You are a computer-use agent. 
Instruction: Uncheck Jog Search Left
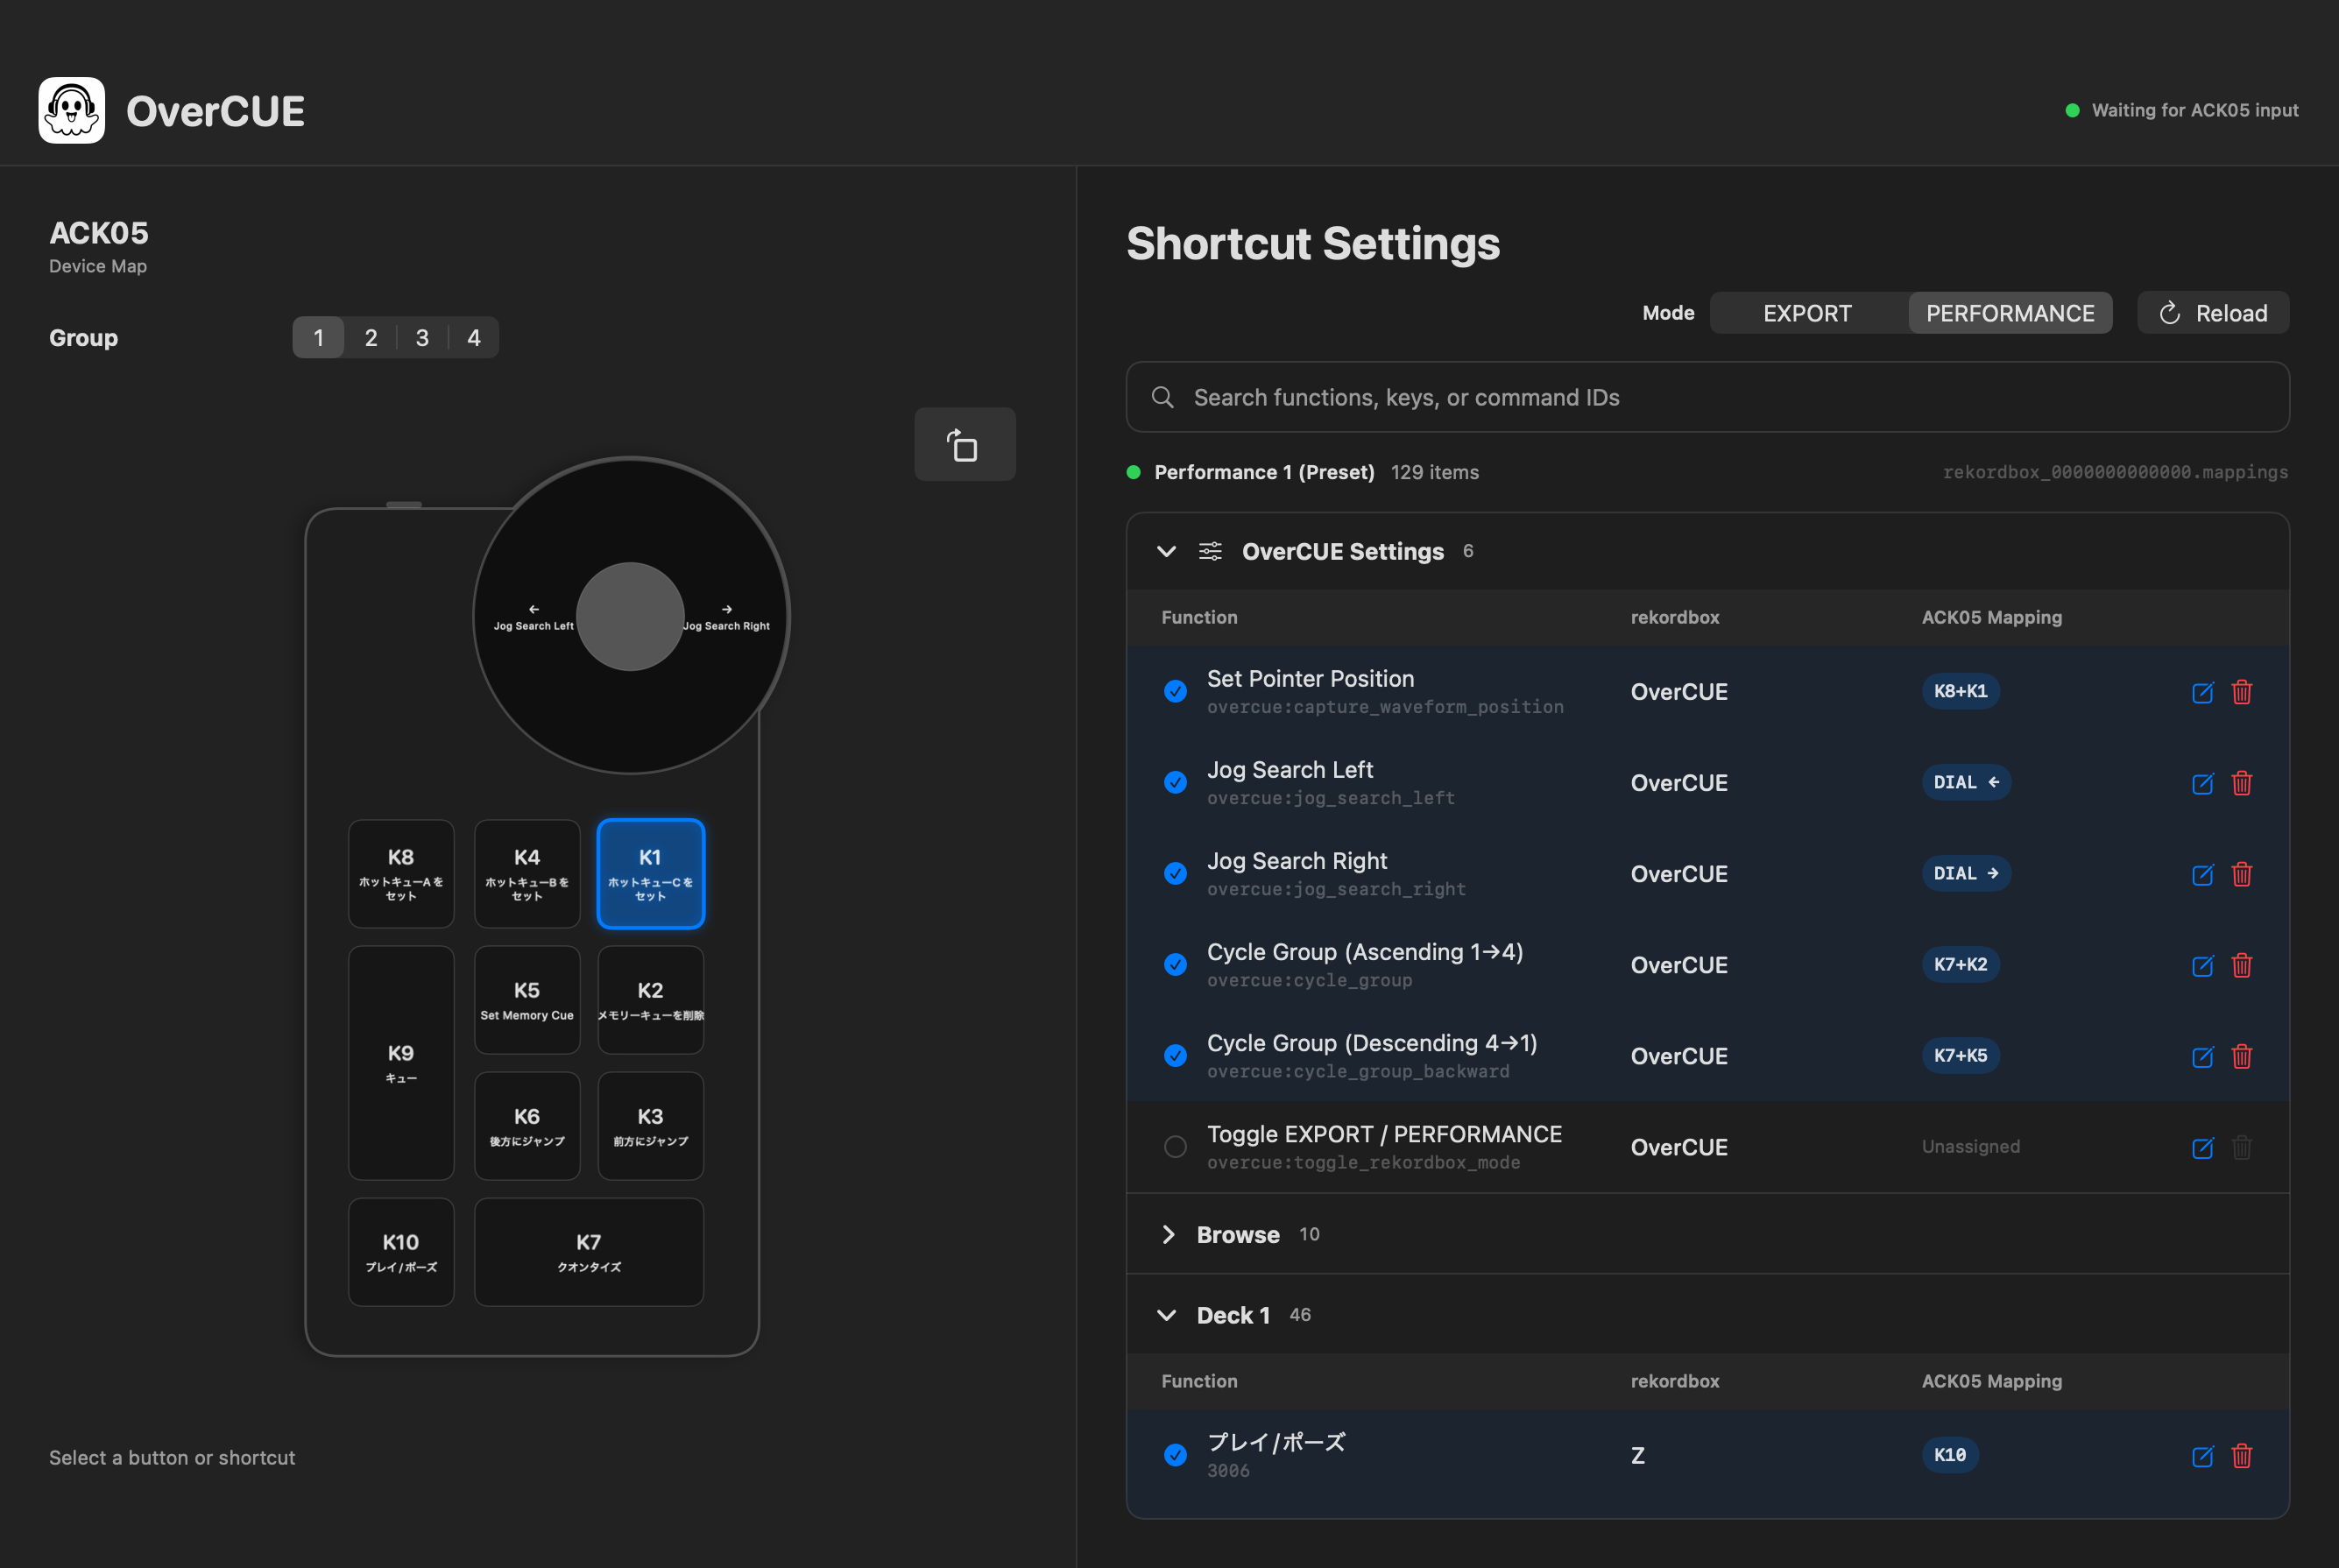[x=1175, y=782]
